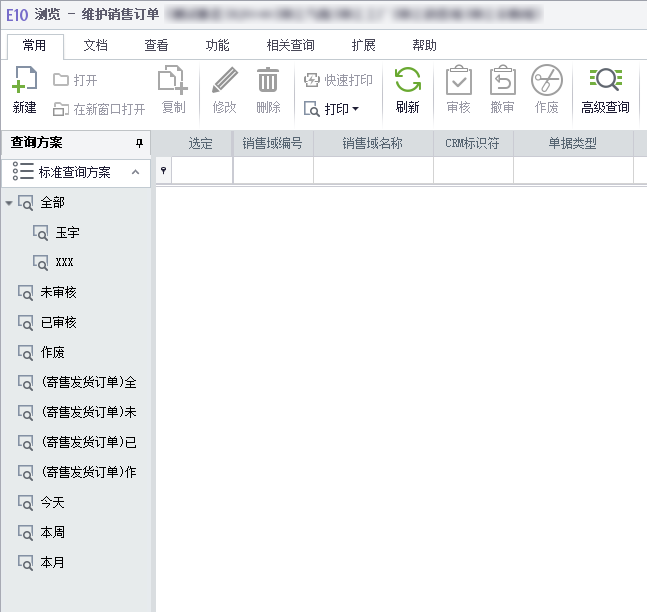
Task: Switch to the 文档 tab
Action: [95, 46]
